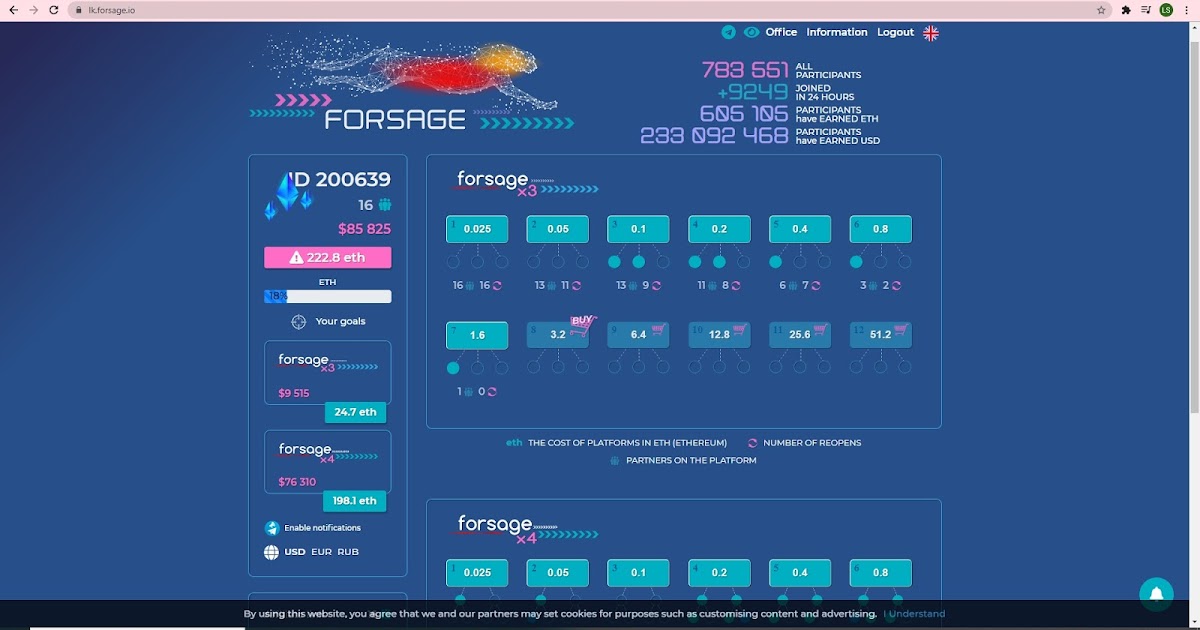Click the globe icon beside the currency options
The height and width of the screenshot is (630, 1200).
[x=270, y=551]
